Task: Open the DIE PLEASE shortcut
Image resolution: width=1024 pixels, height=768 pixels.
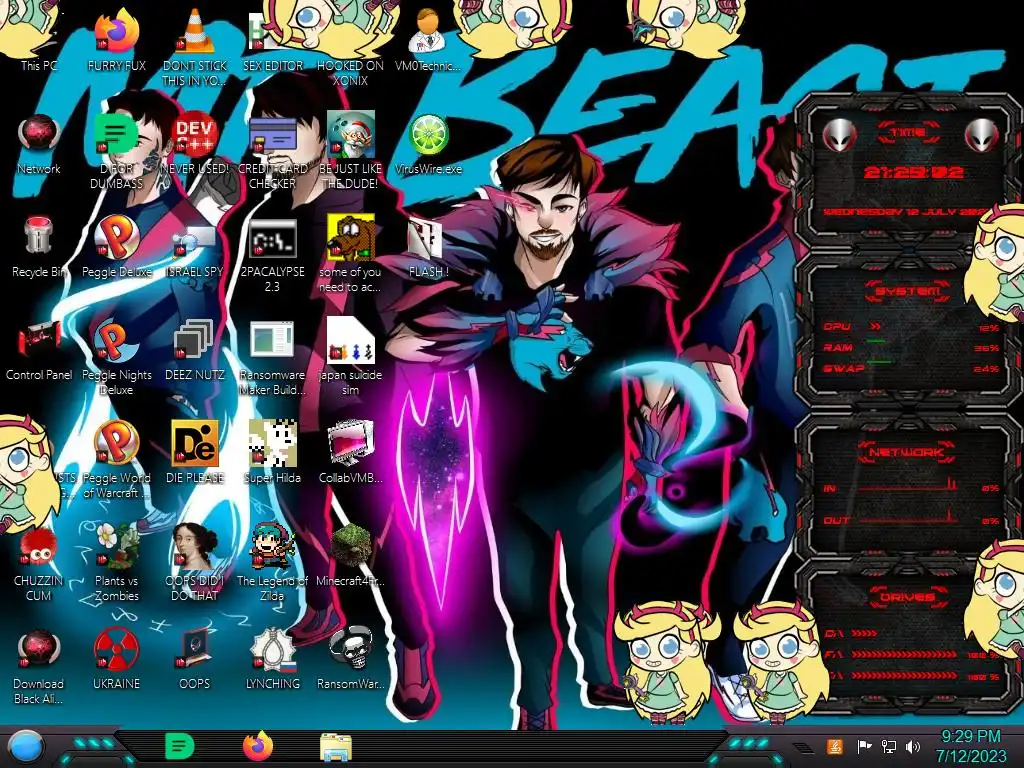Action: tap(195, 452)
